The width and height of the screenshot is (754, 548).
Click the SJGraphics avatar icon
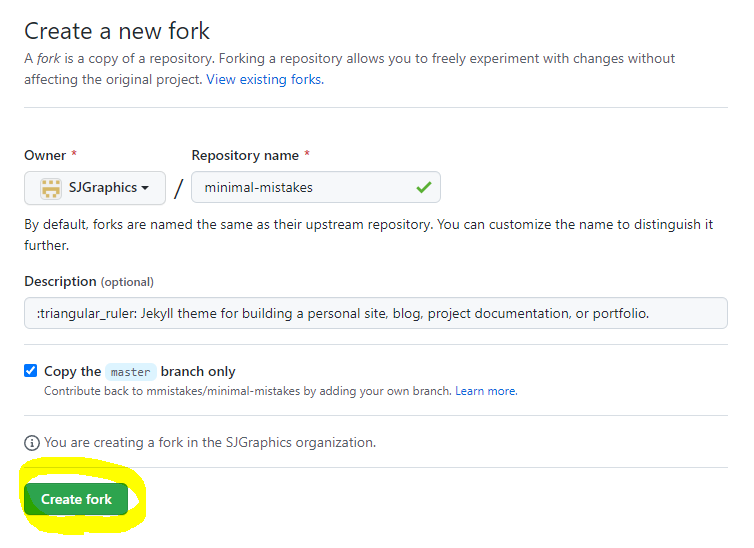(50, 188)
